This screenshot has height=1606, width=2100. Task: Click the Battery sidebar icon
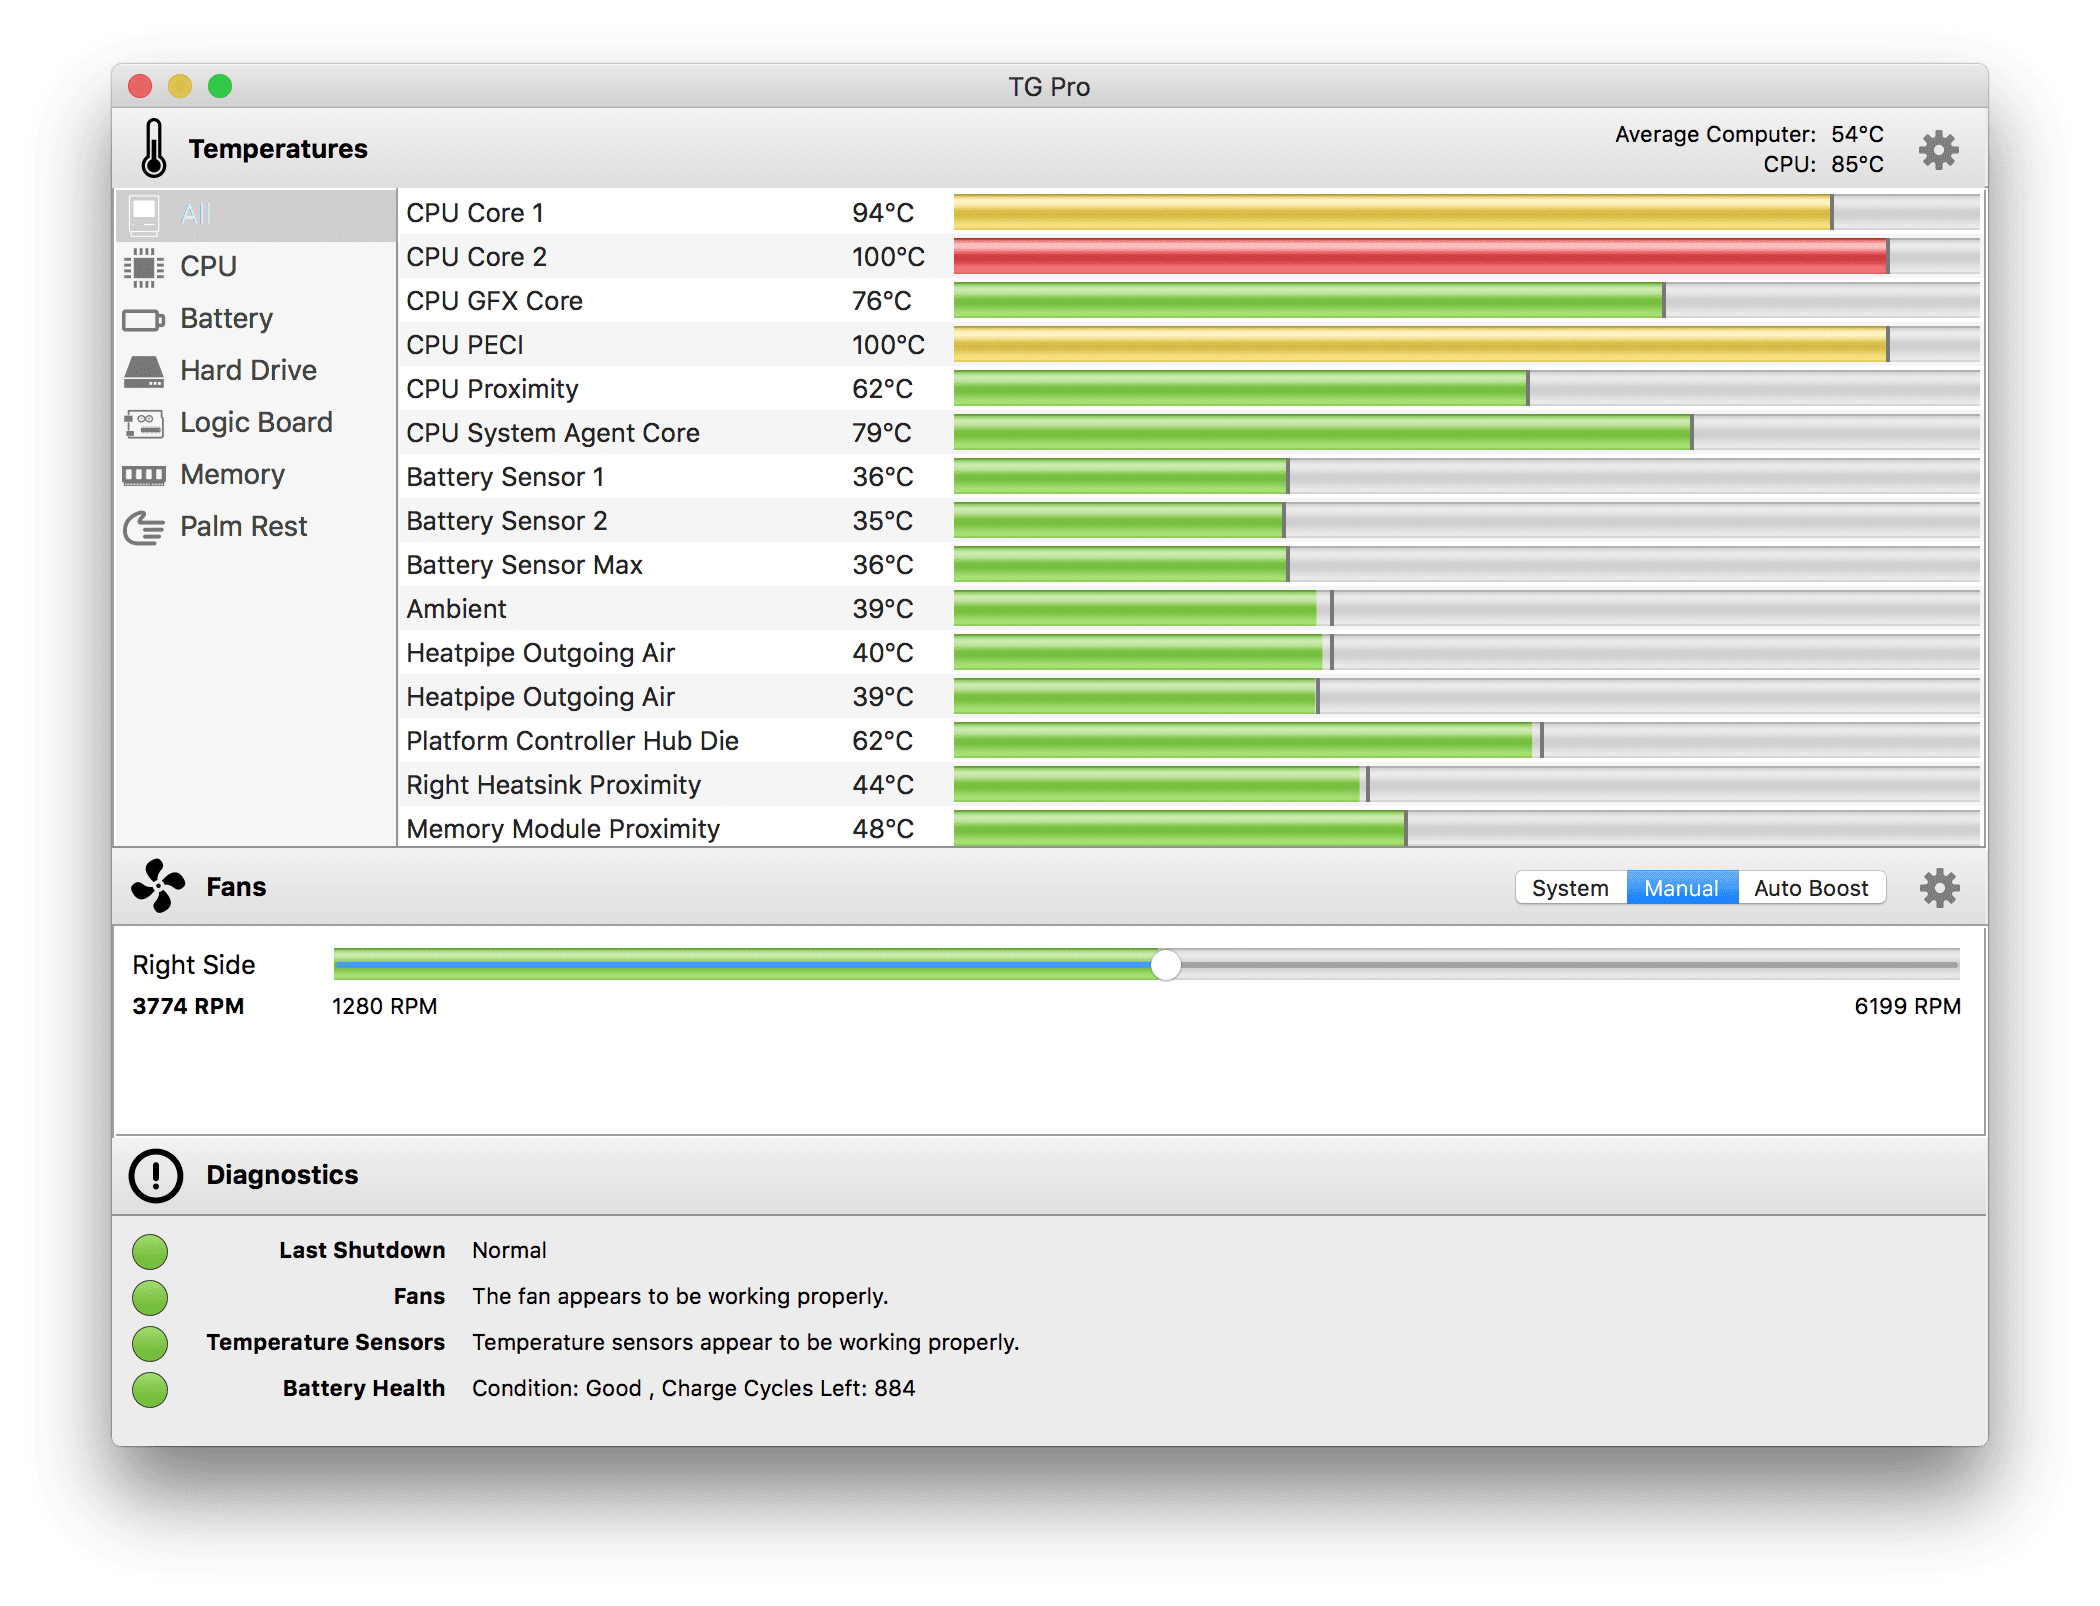tap(144, 320)
